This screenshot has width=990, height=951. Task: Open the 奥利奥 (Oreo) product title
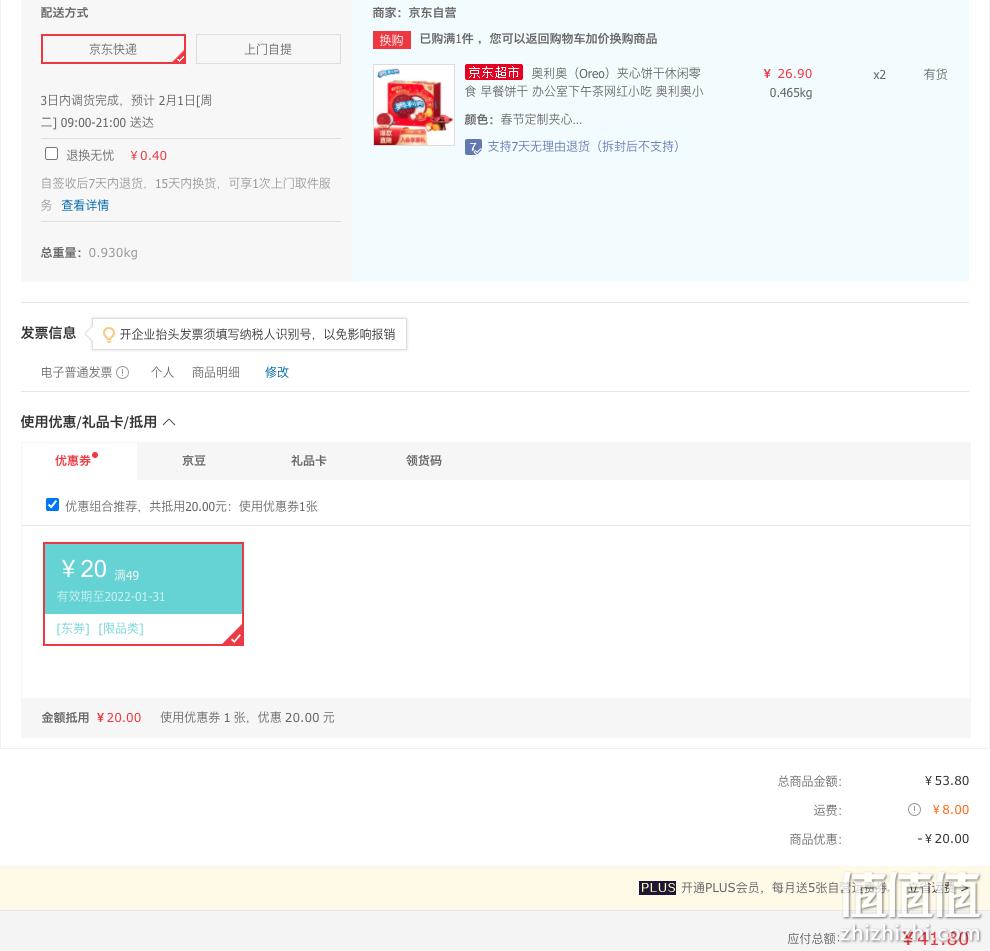584,82
